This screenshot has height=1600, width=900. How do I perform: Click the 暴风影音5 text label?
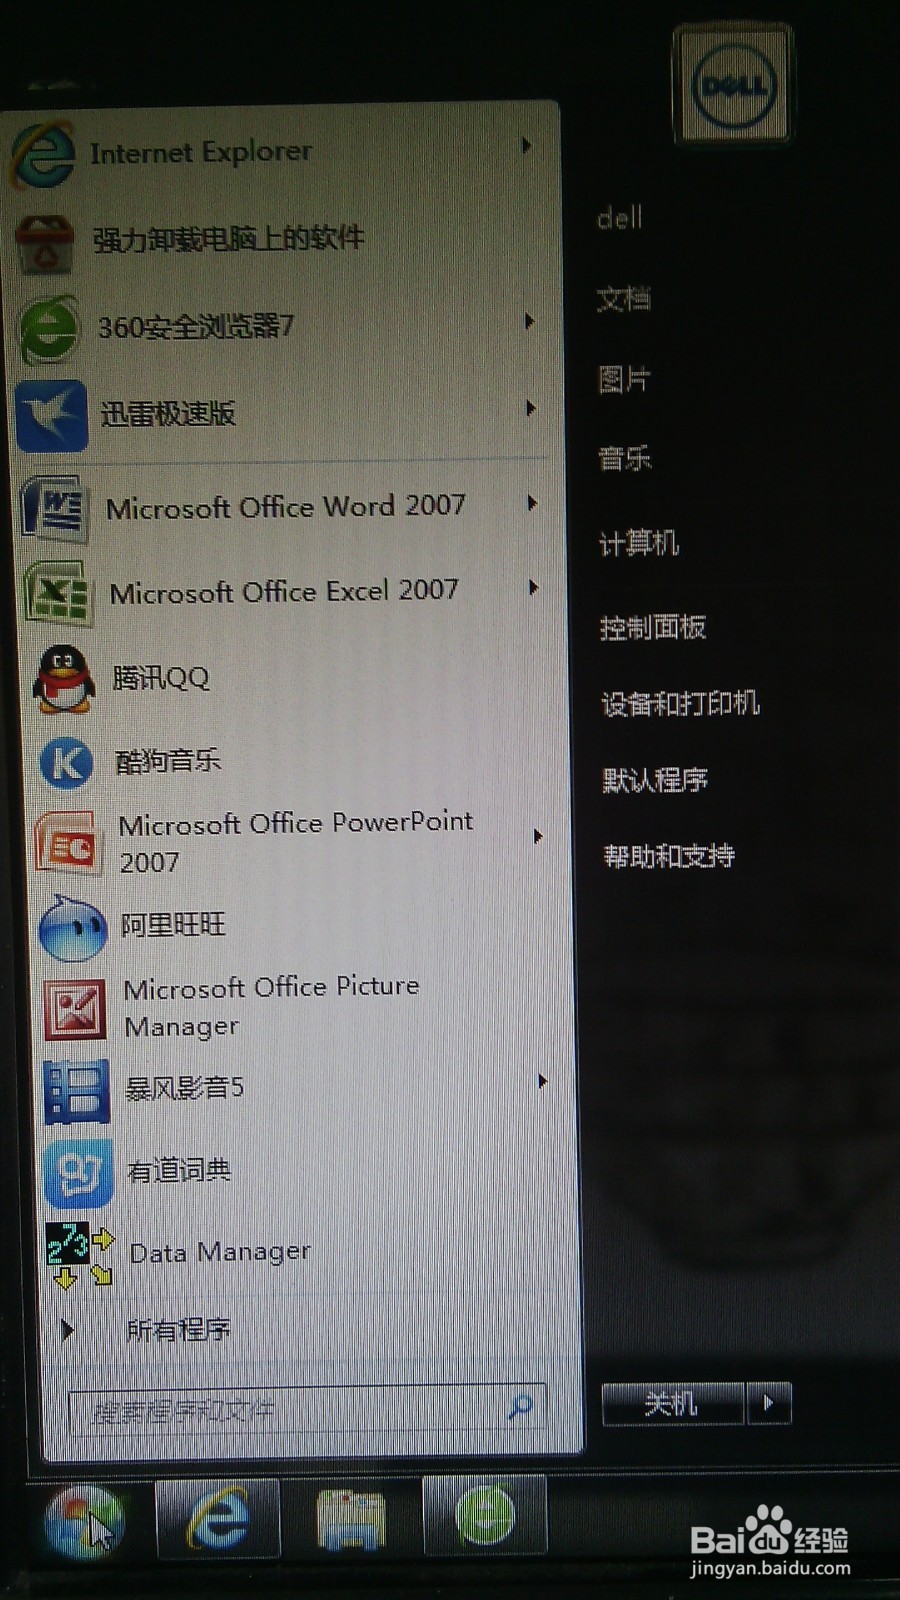(x=184, y=1087)
